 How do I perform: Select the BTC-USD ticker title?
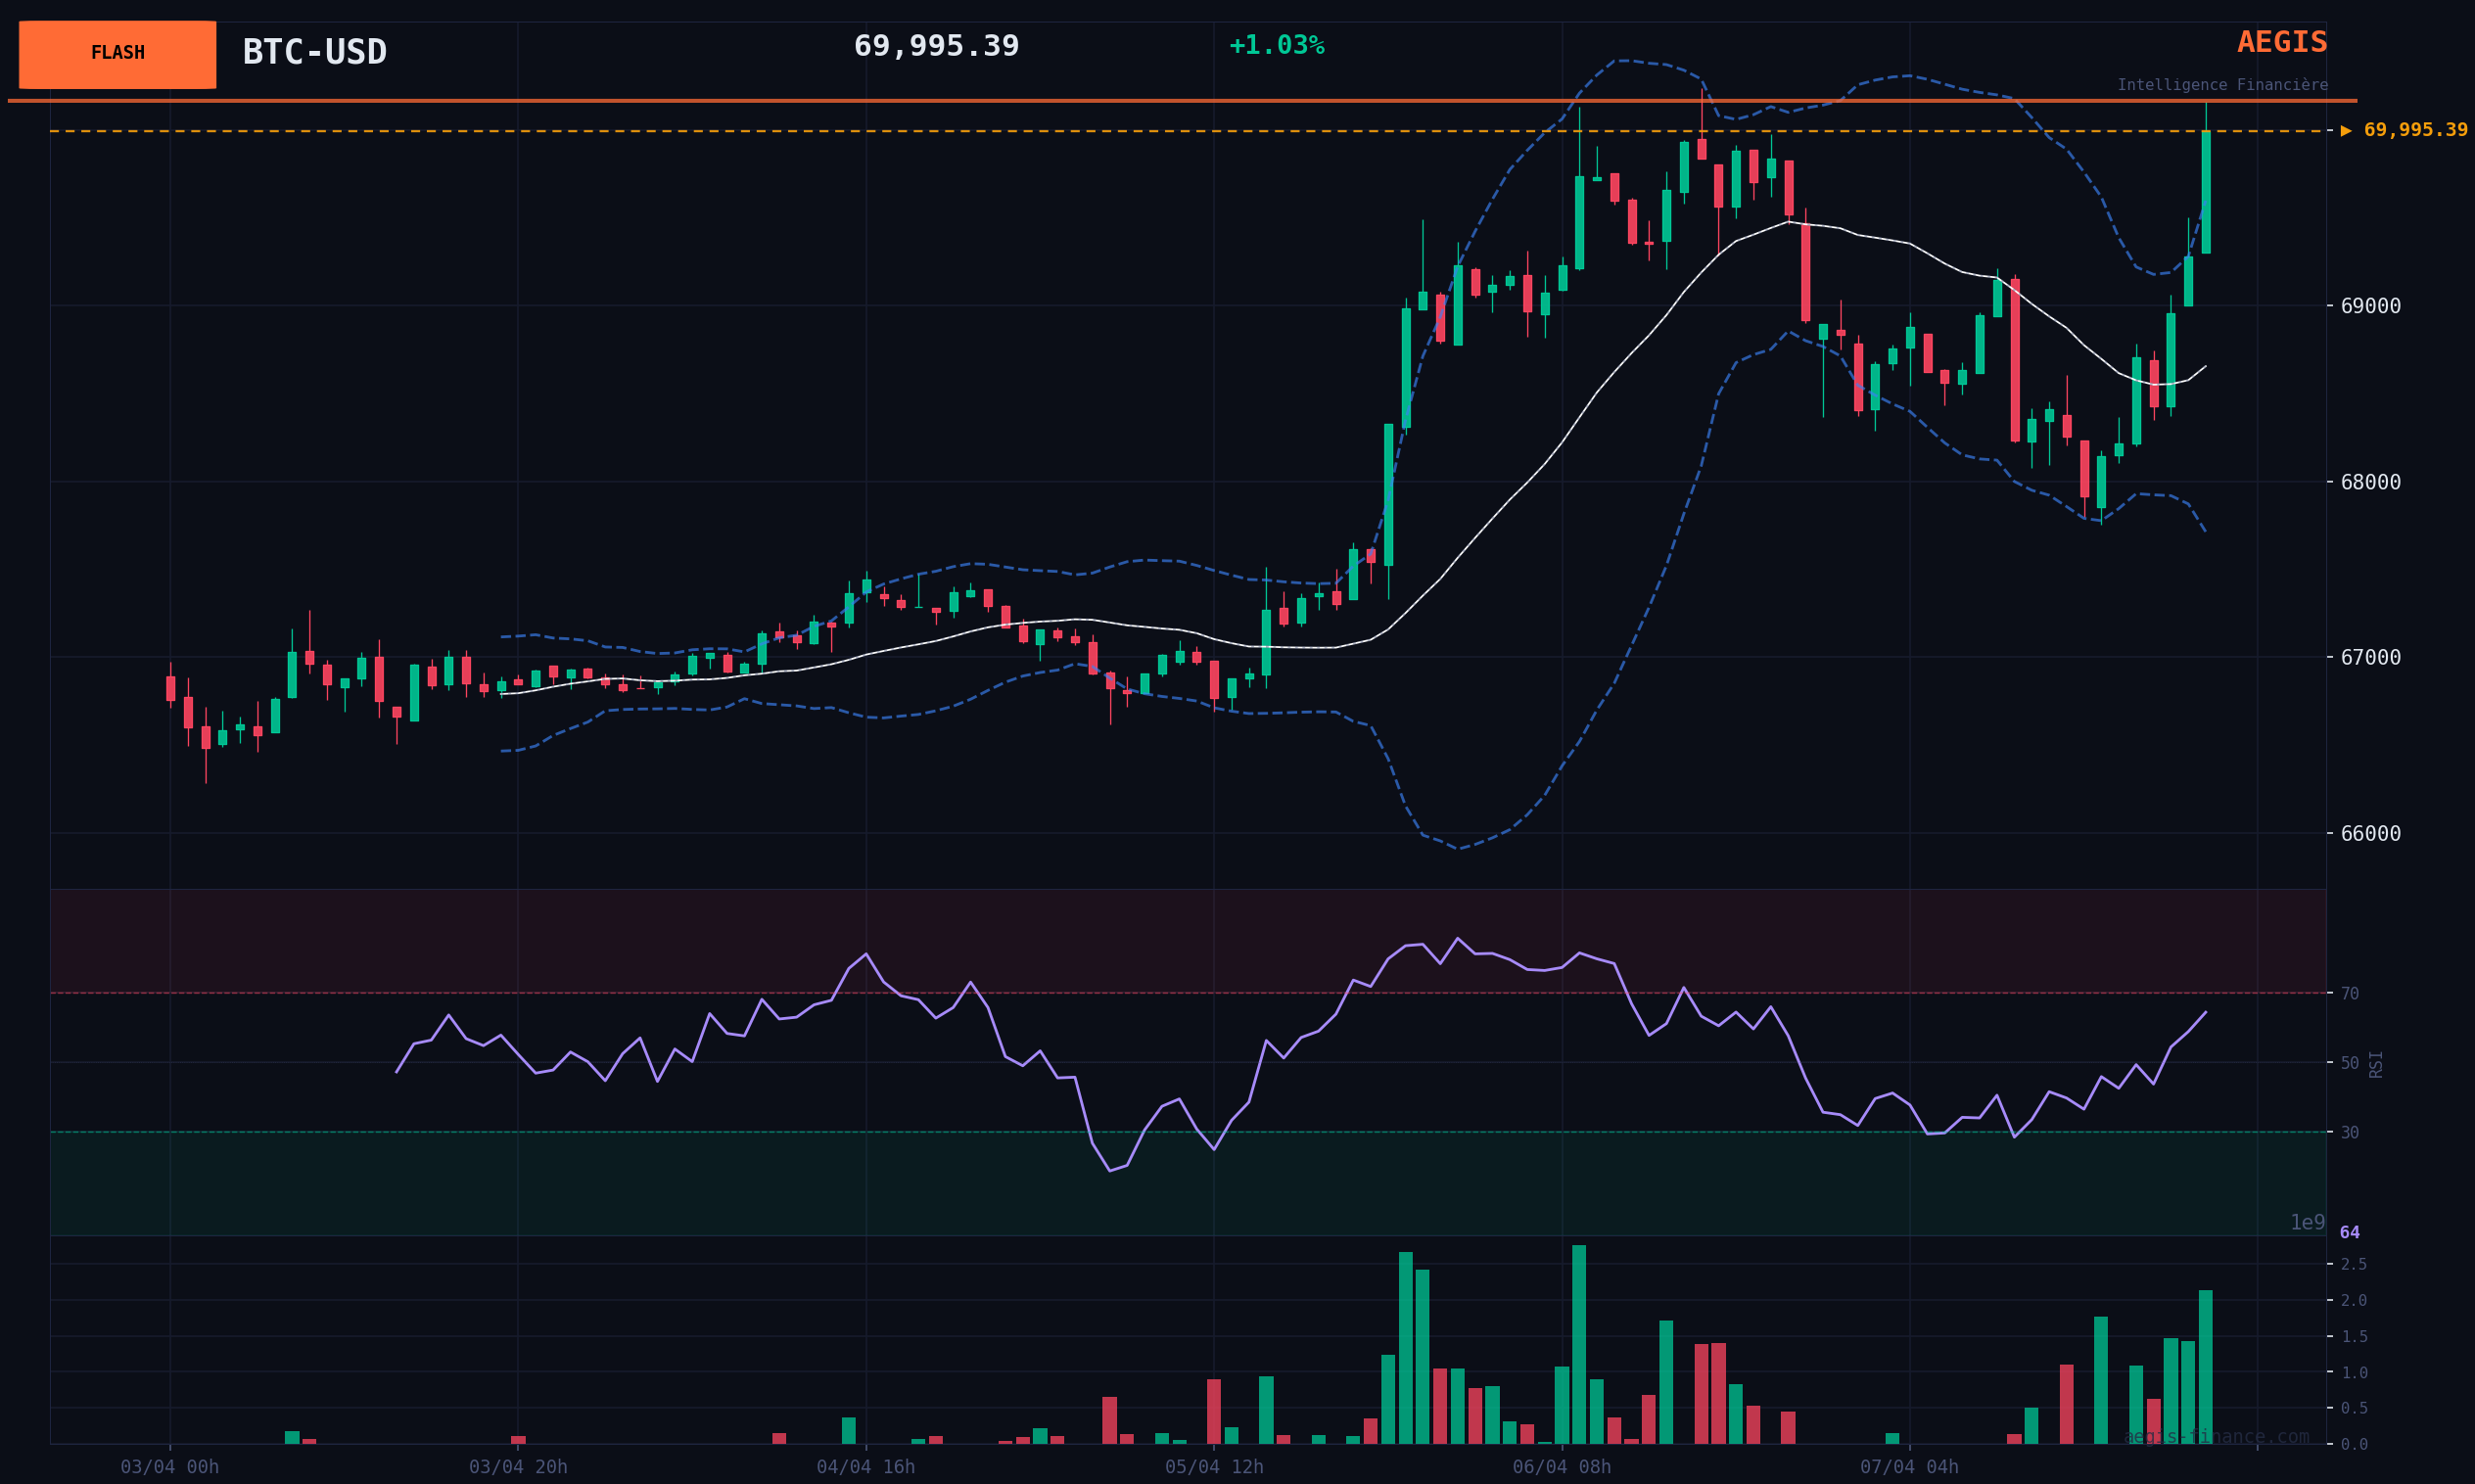pos(314,52)
